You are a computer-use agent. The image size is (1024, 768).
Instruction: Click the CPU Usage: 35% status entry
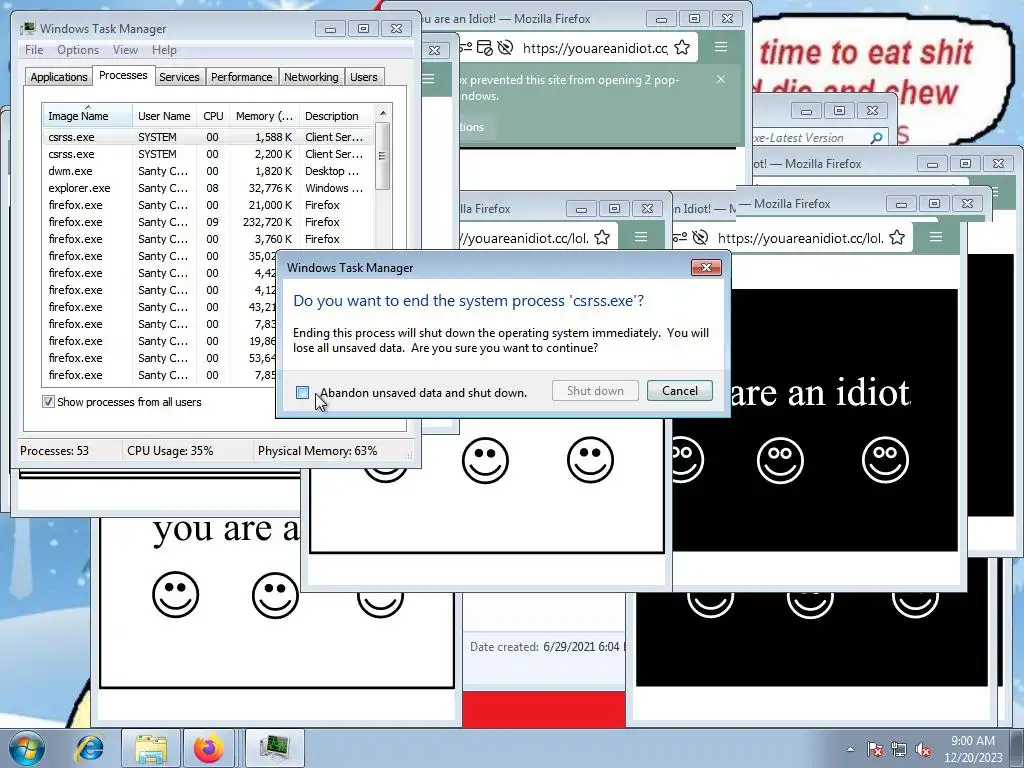170,451
